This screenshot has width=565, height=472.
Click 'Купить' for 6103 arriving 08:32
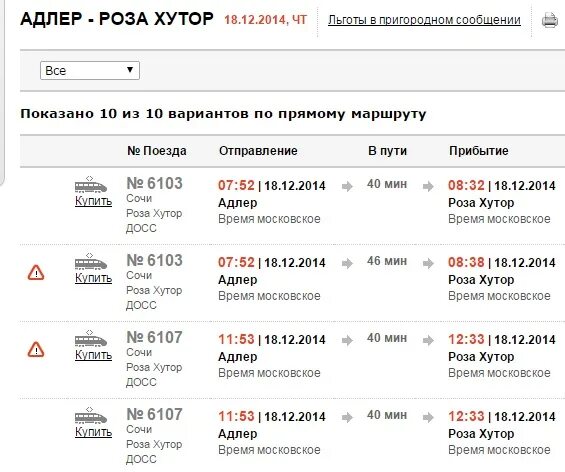coord(93,201)
